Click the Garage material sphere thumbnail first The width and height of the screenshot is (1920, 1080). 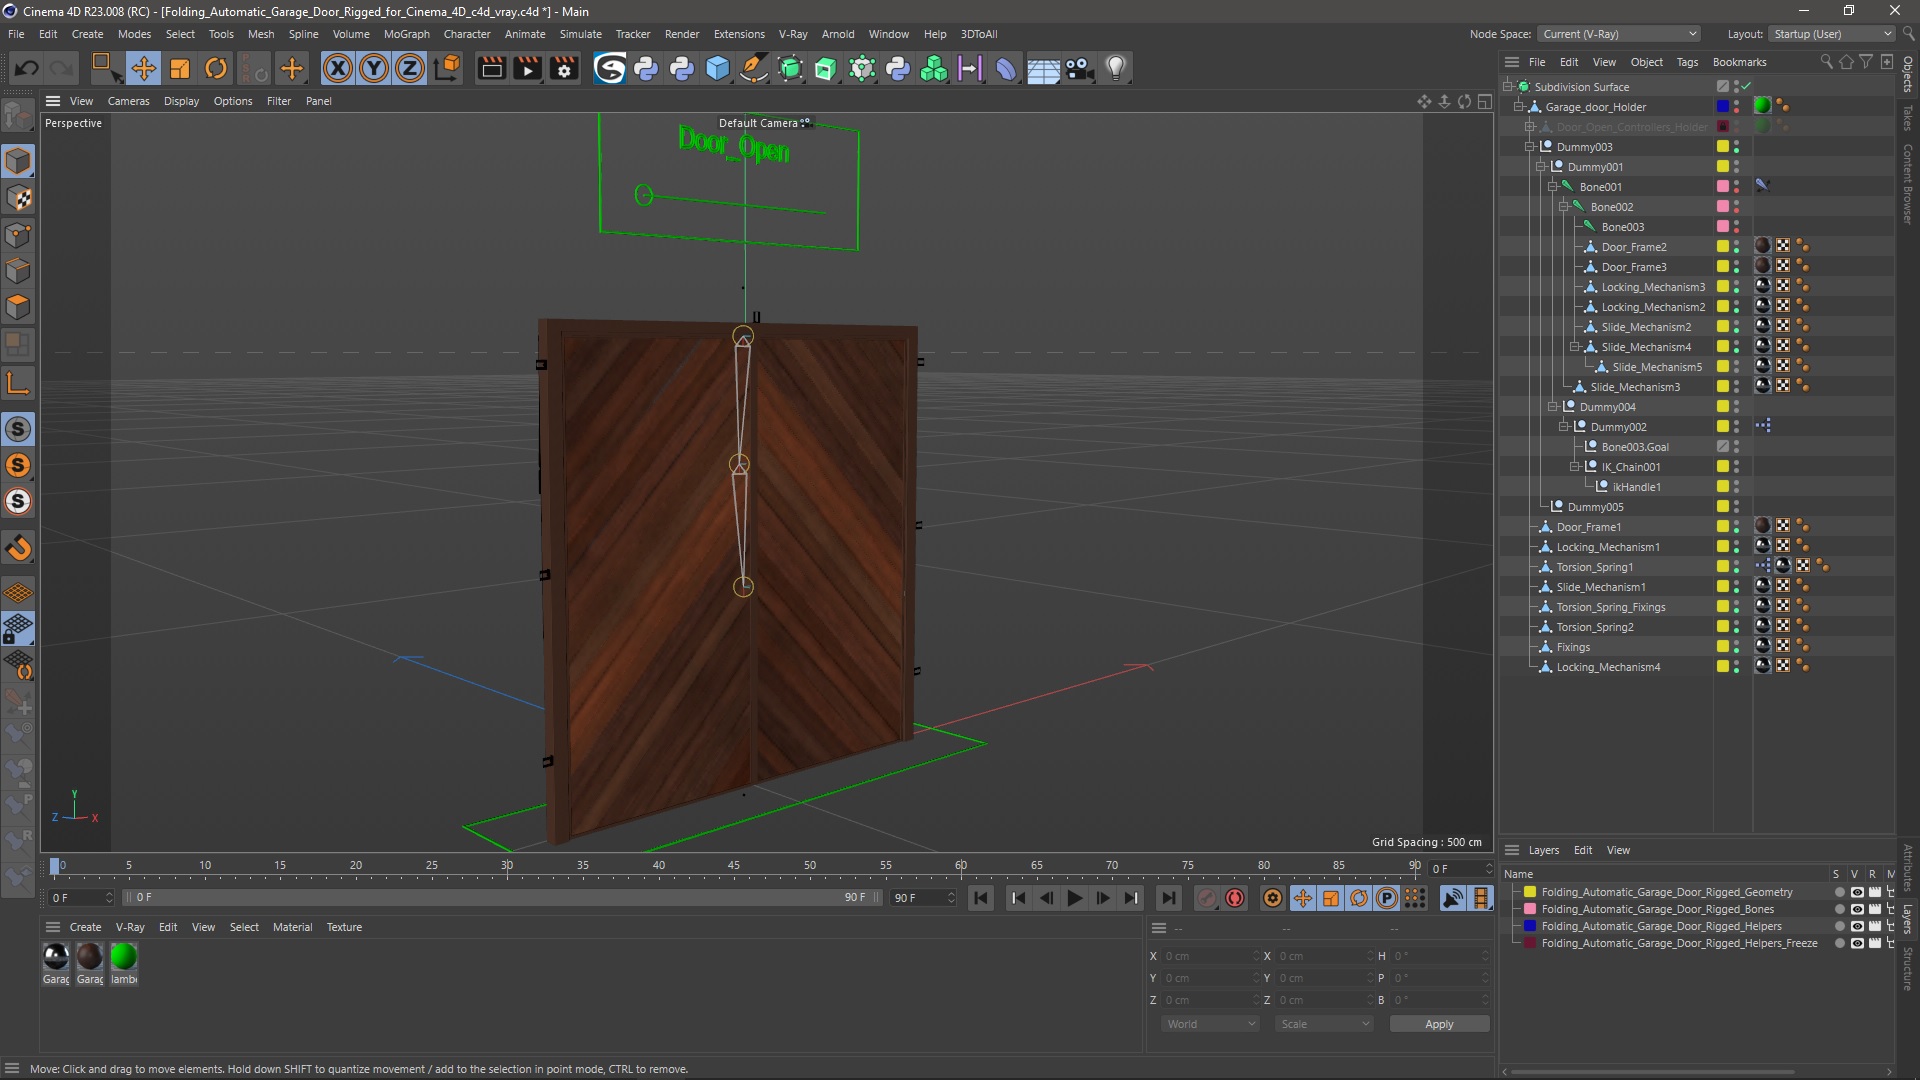click(56, 957)
